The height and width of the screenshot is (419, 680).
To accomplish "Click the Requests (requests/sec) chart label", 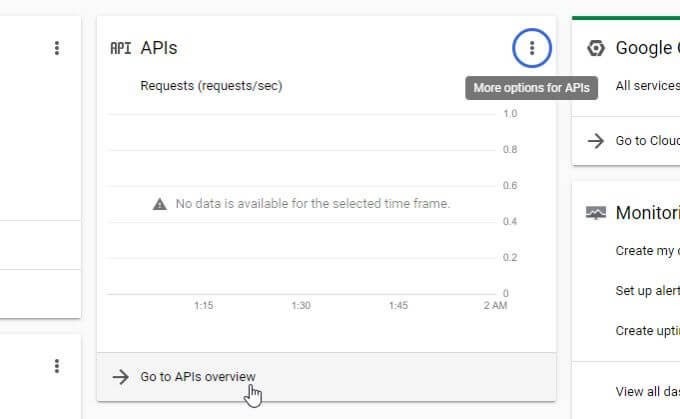I will (x=211, y=86).
